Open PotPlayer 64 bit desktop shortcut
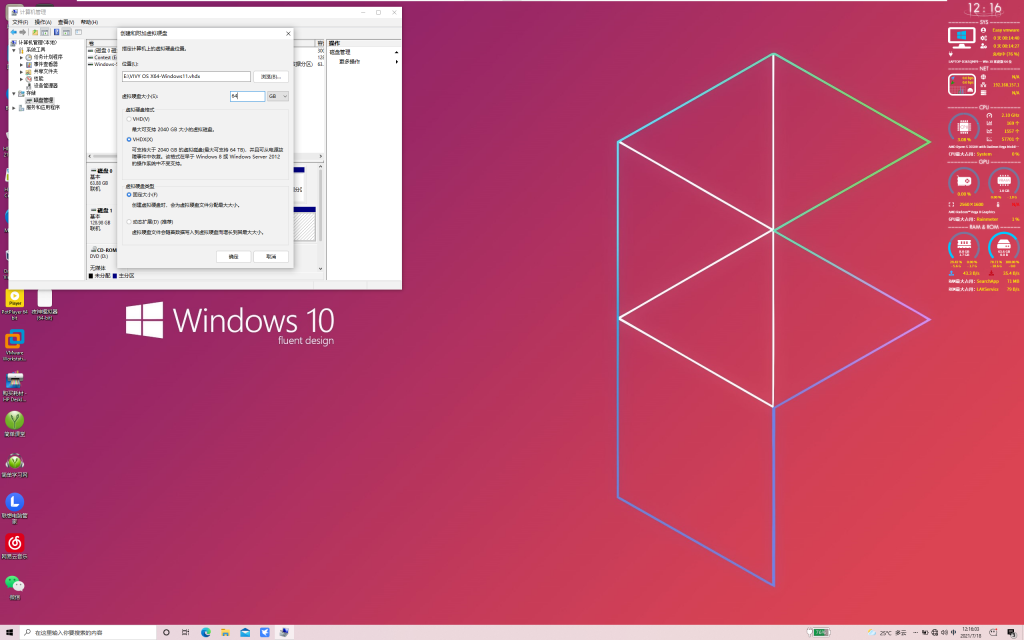The height and width of the screenshot is (640, 1024). coord(14,304)
